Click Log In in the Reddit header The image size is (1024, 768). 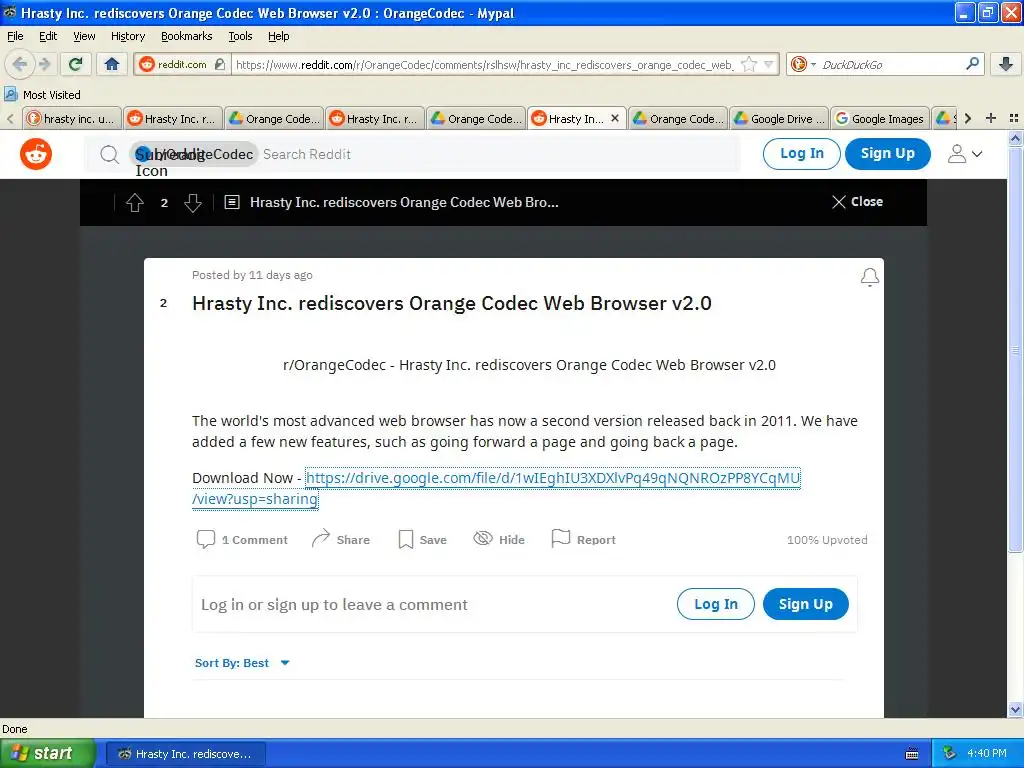(x=801, y=153)
